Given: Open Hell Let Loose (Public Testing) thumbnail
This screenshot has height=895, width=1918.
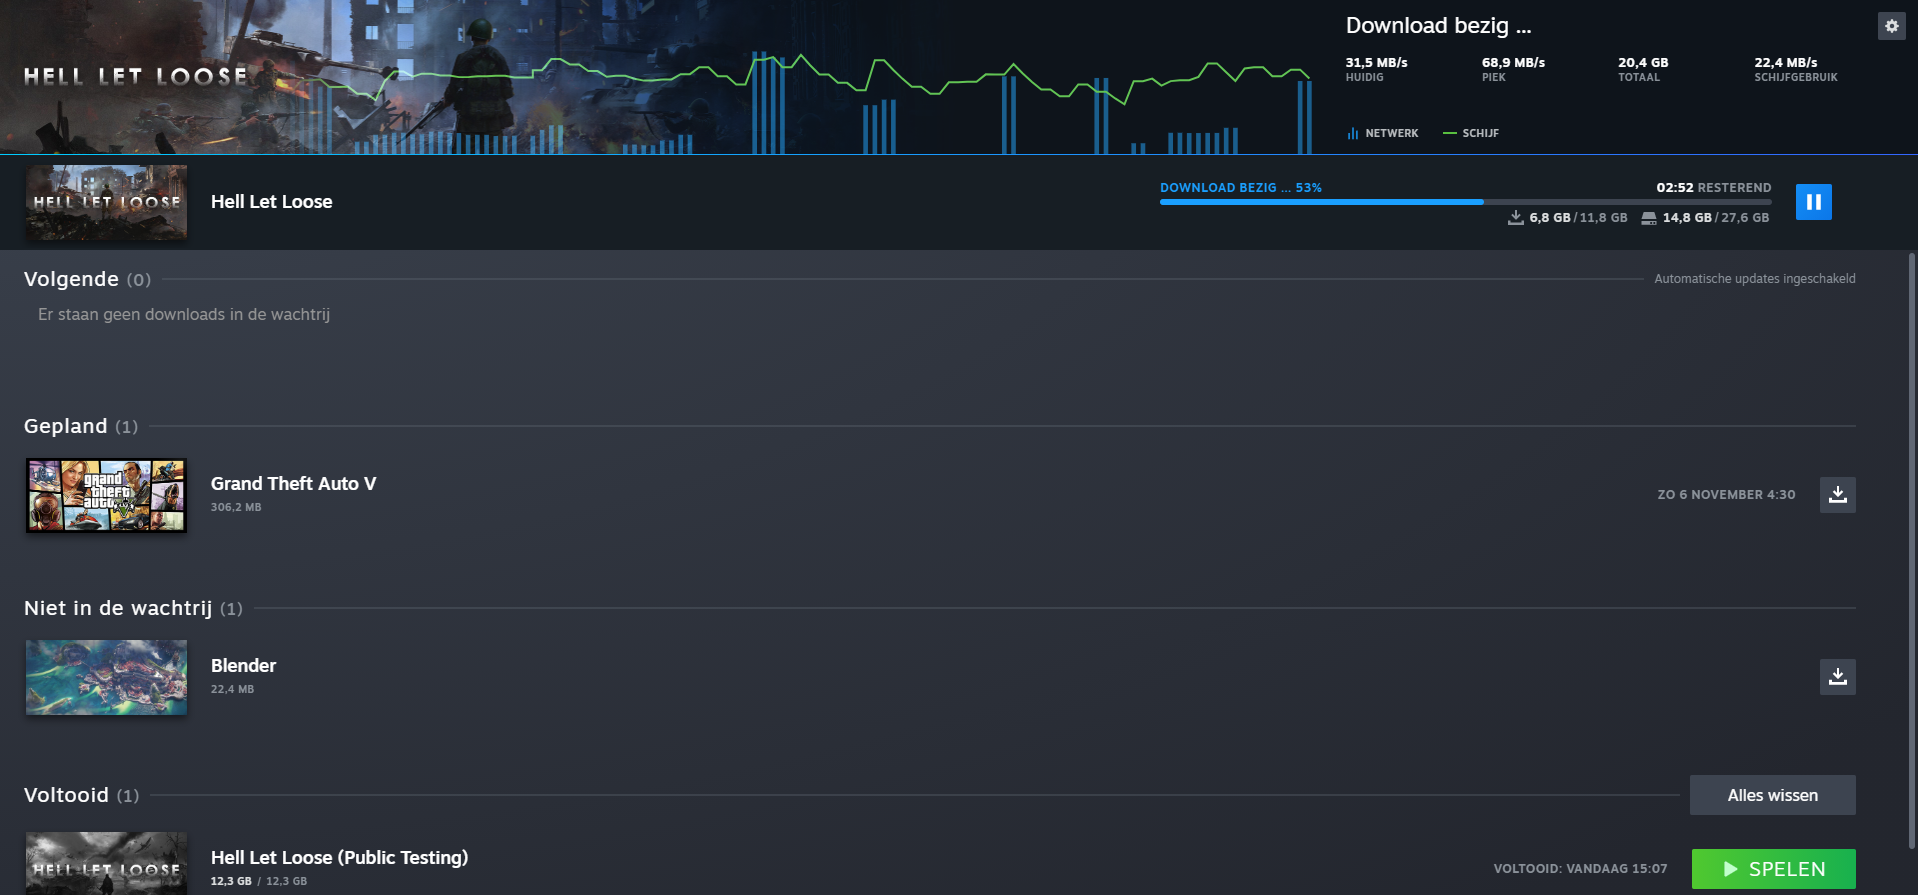Looking at the screenshot, I should (x=106, y=863).
